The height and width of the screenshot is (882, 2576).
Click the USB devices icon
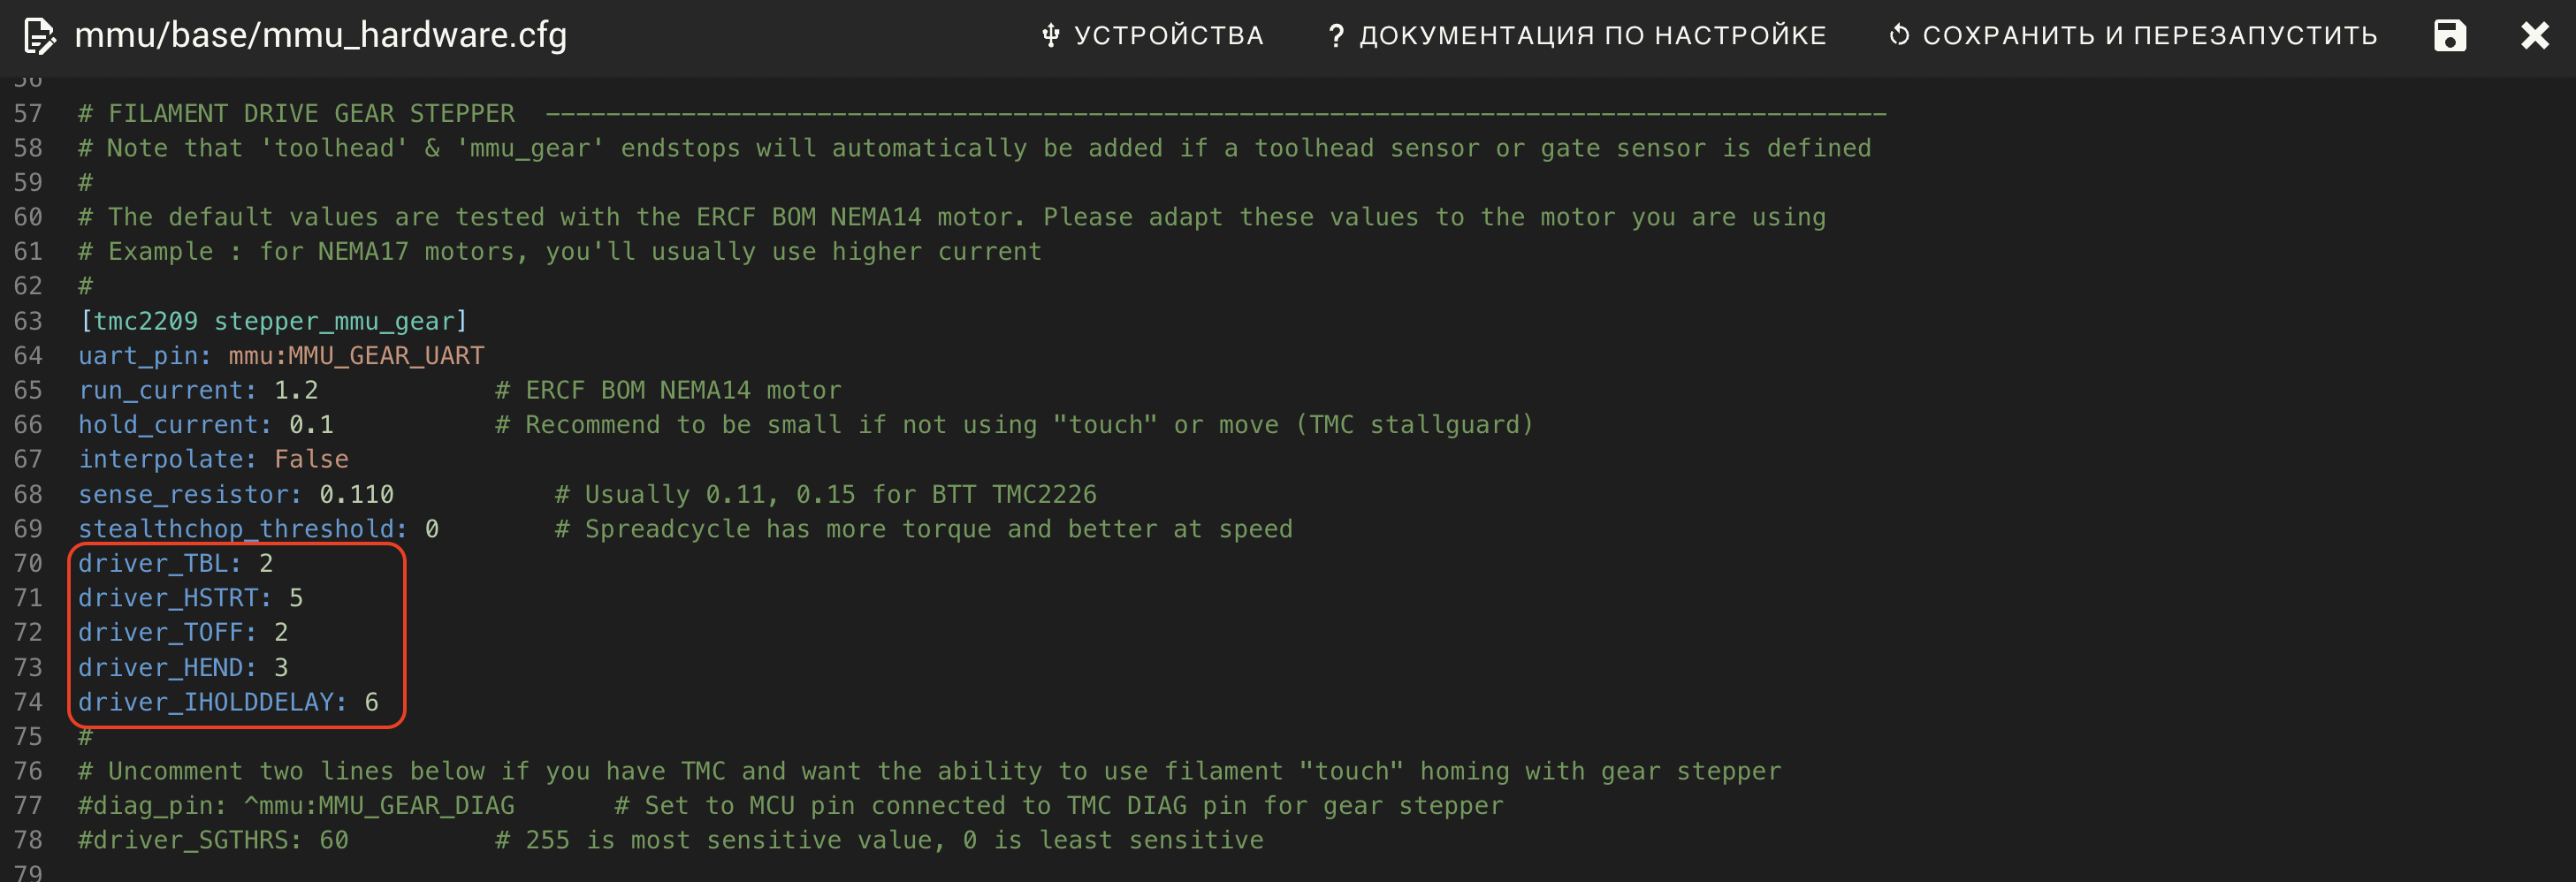[x=1050, y=36]
